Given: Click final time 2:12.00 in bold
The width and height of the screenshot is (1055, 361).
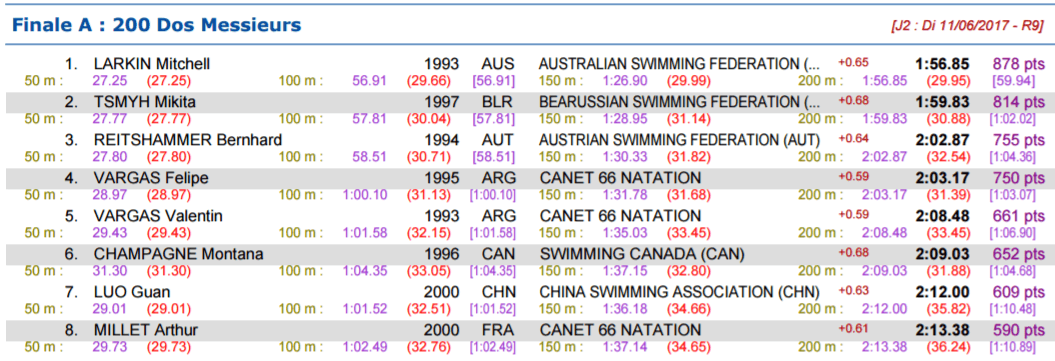Looking at the screenshot, I should click(942, 292).
